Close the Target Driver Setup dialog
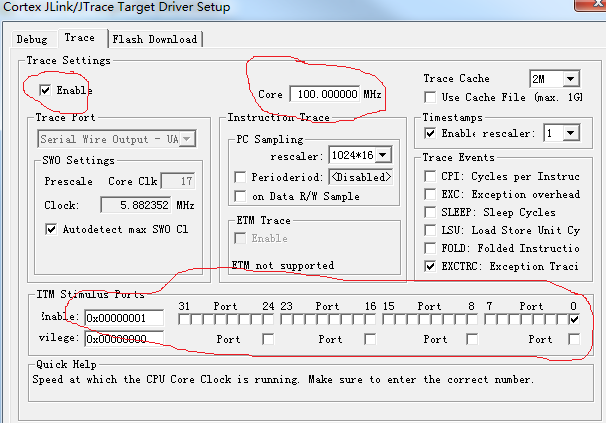 (x=591, y=5)
